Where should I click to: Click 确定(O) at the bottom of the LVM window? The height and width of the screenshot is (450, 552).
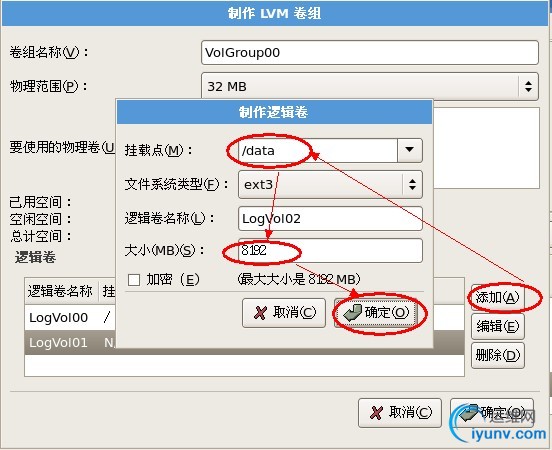[x=492, y=413]
